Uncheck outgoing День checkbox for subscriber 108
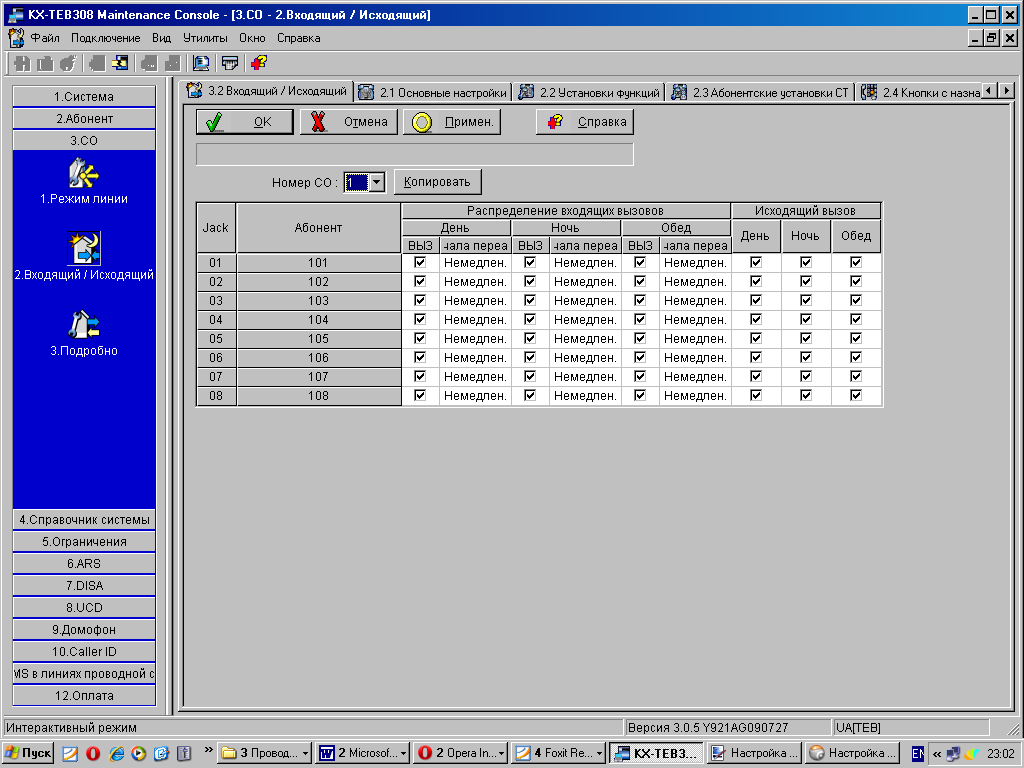1024x768 pixels. coord(756,394)
